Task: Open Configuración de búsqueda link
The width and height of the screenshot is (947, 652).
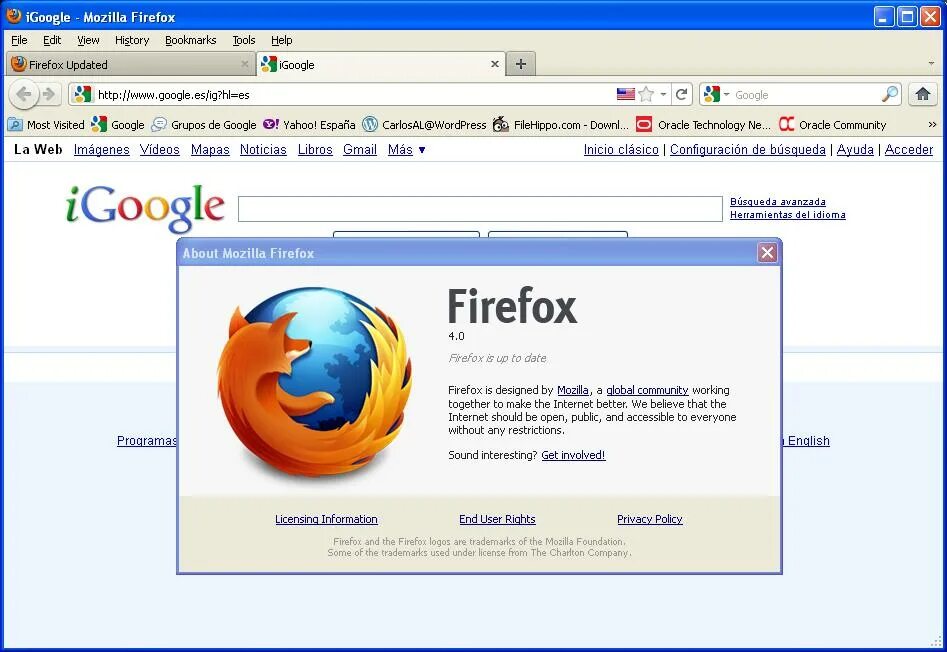Action: click(748, 150)
